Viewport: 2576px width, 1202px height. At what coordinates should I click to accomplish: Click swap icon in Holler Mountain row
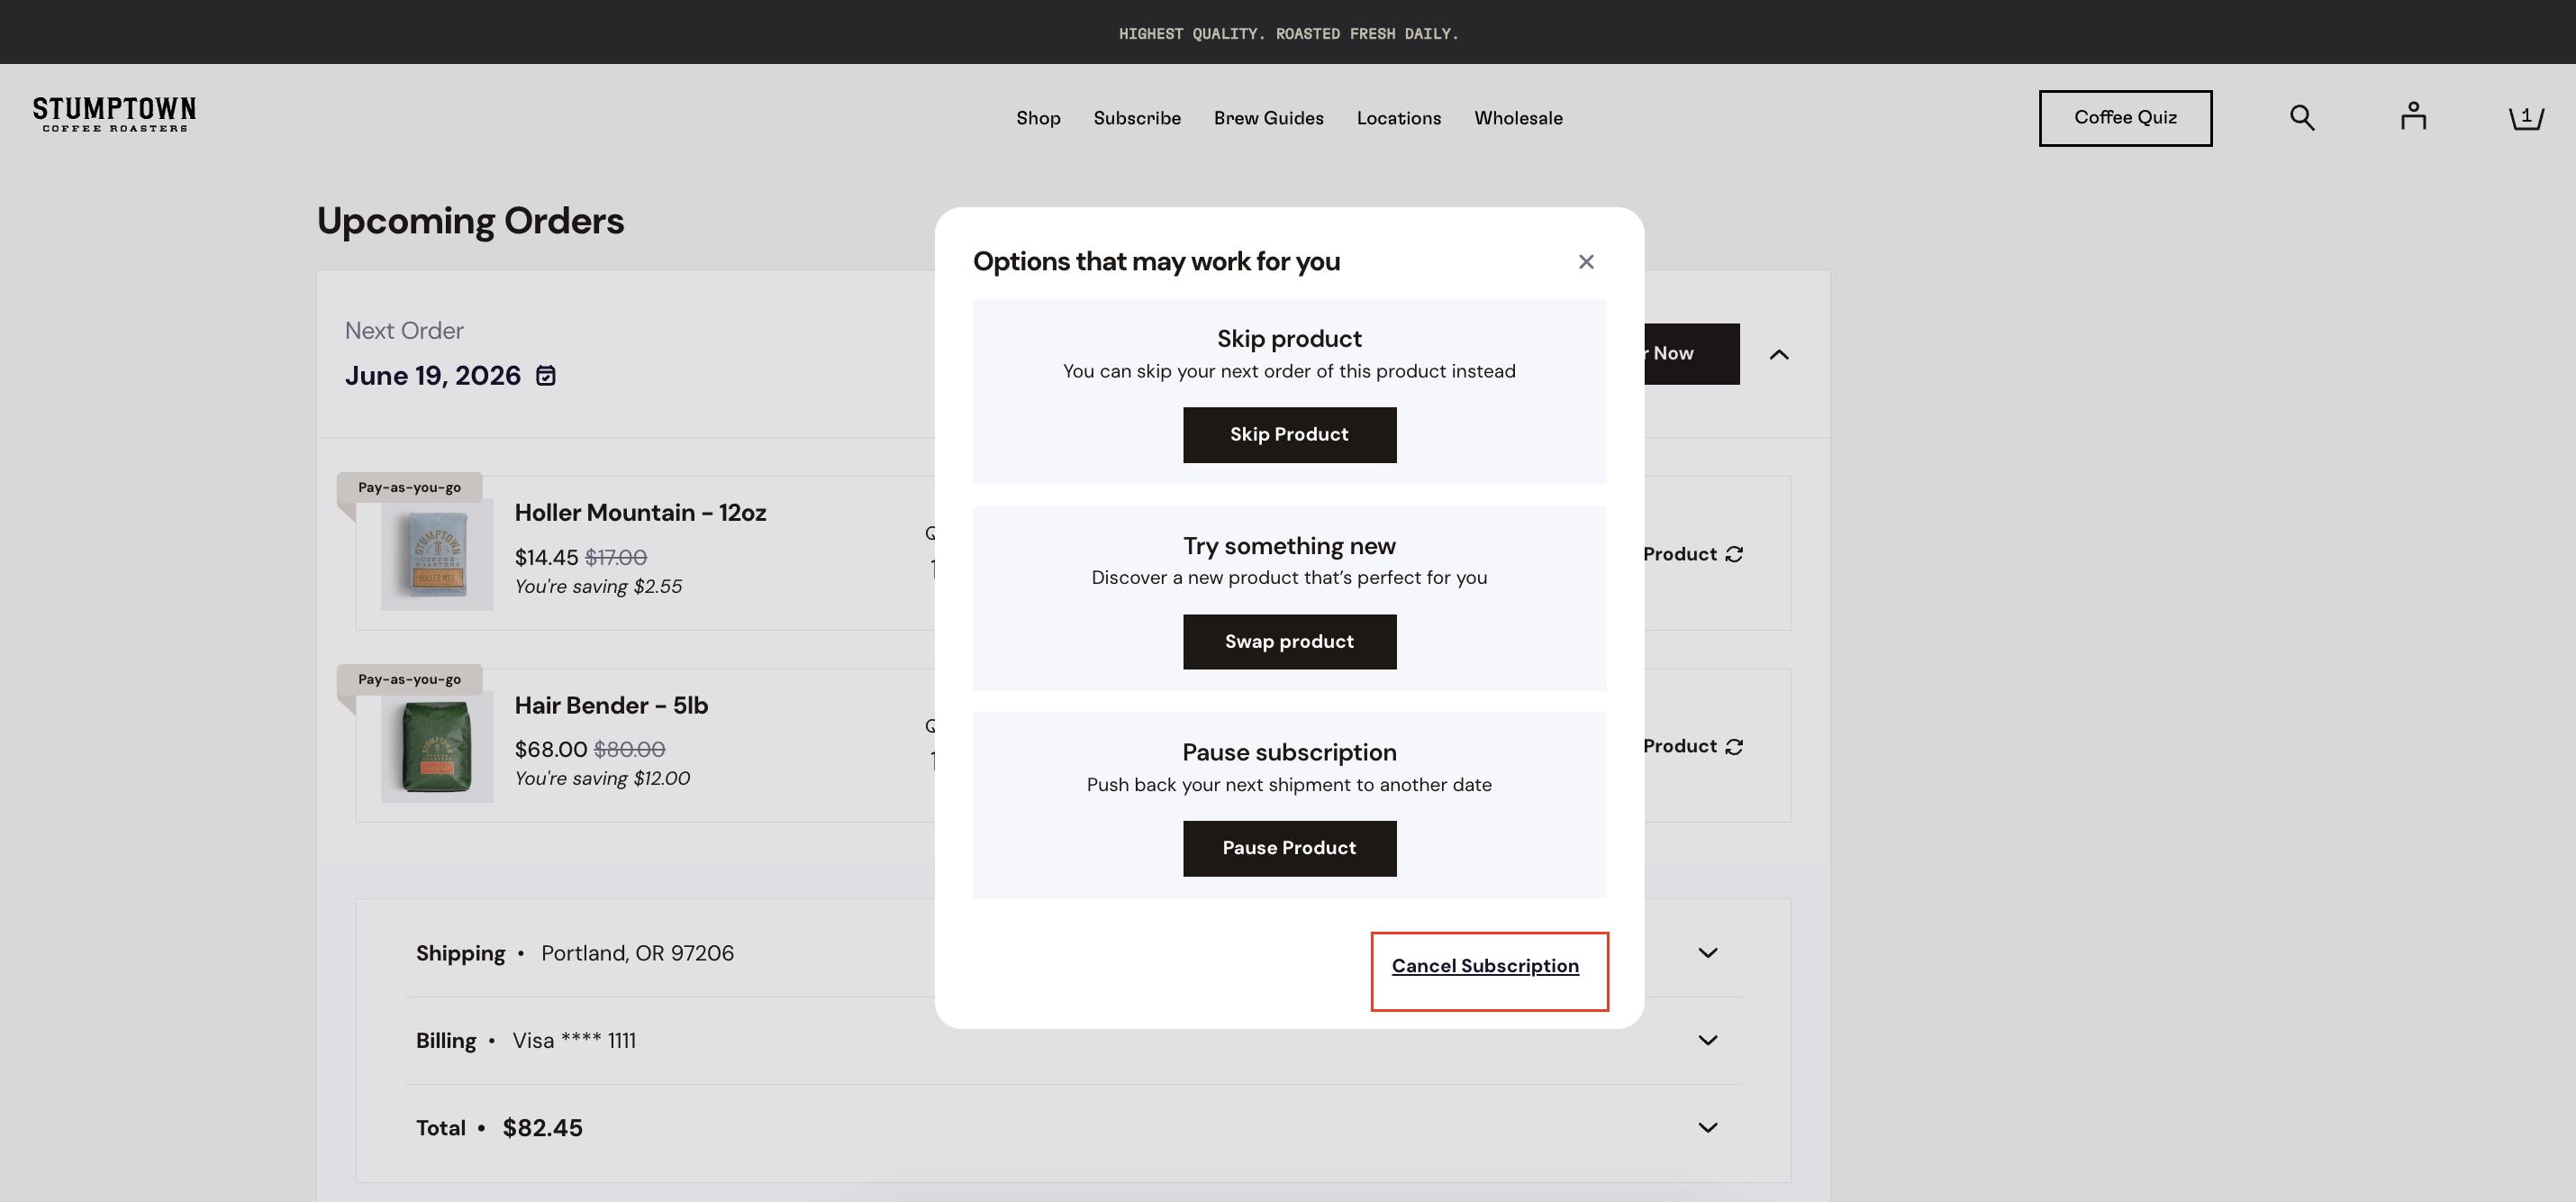[x=1734, y=554]
